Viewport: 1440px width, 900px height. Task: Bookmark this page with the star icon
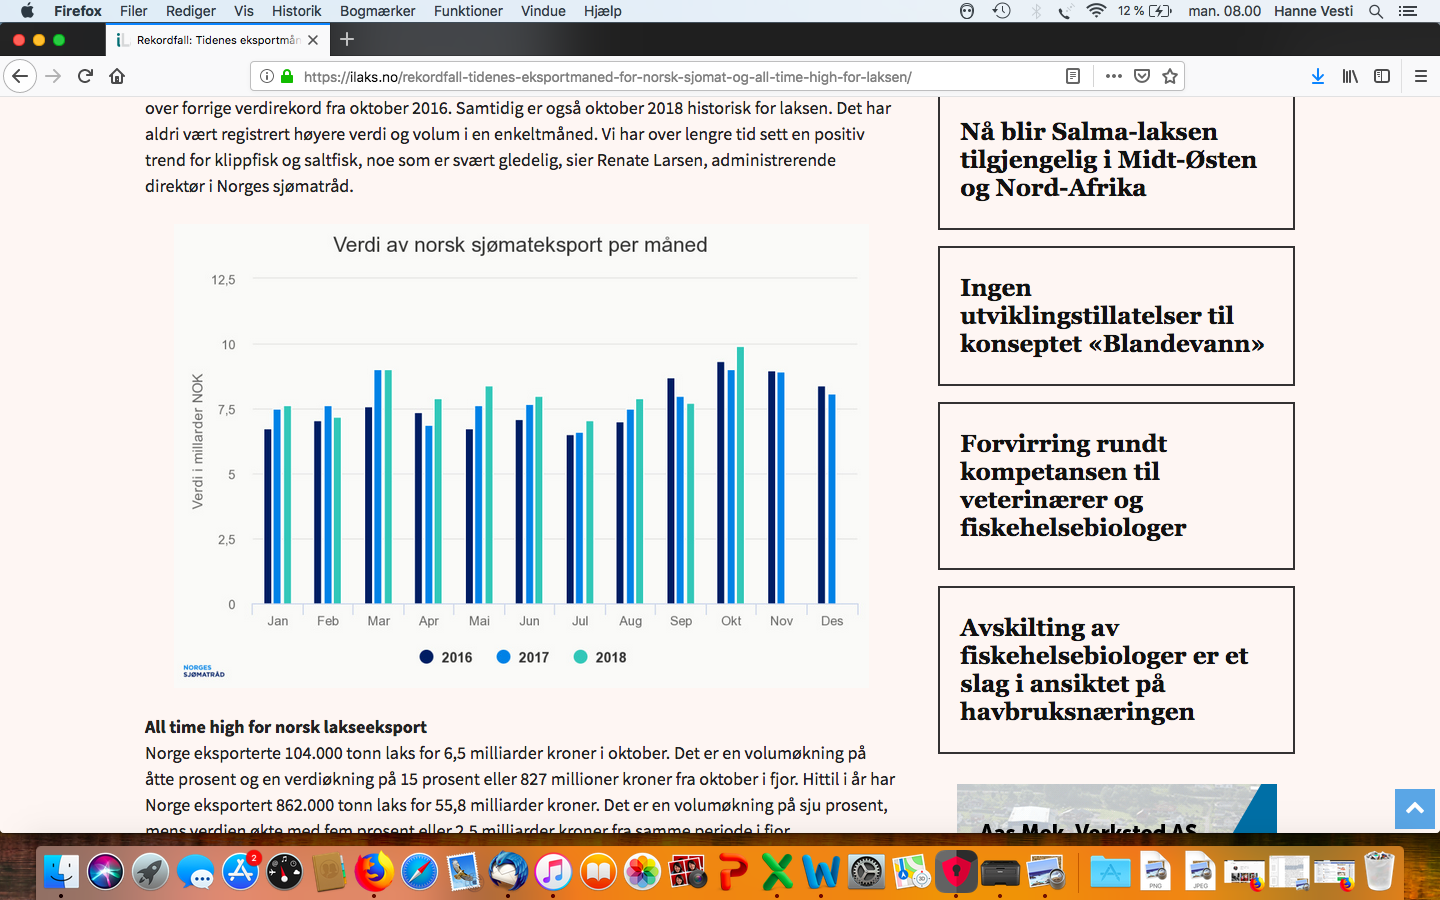(1170, 76)
